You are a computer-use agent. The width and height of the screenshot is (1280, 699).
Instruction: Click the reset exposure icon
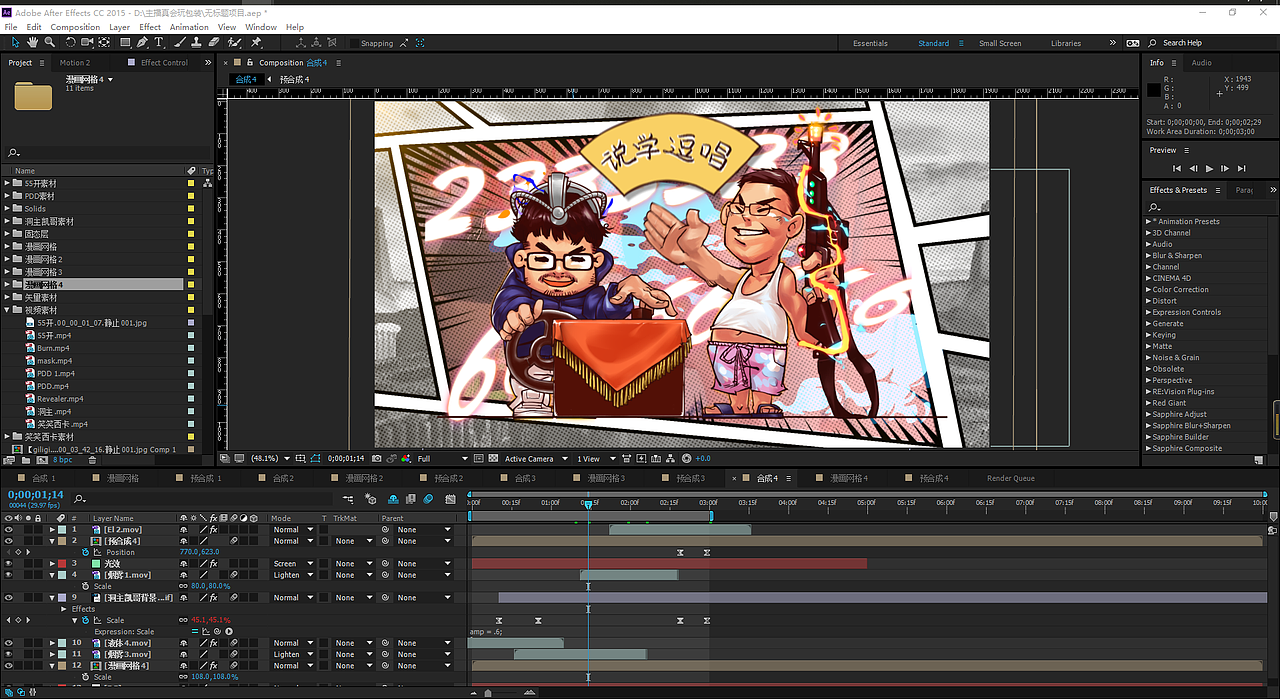[x=686, y=459]
